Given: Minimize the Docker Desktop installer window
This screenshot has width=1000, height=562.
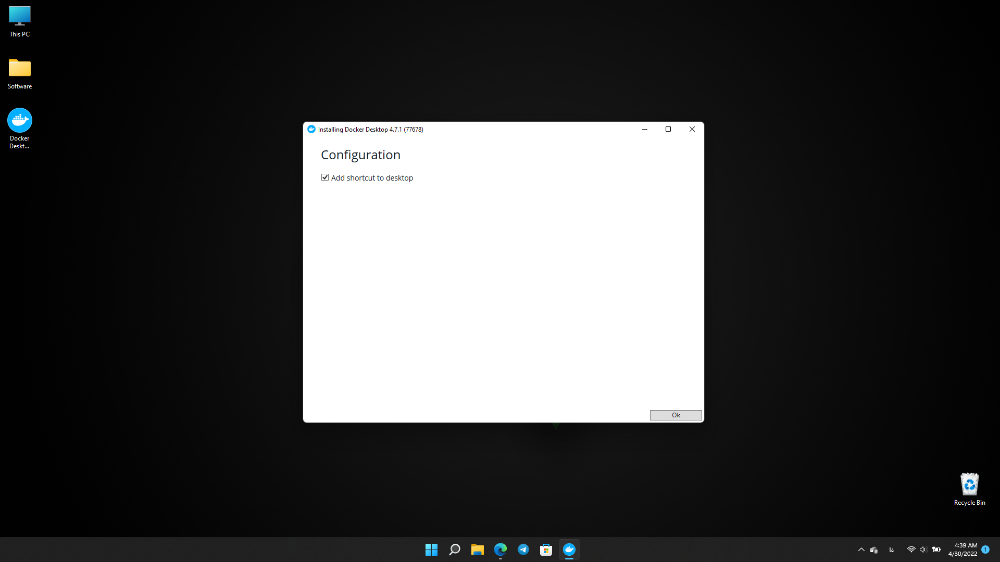Looking at the screenshot, I should pos(645,129).
